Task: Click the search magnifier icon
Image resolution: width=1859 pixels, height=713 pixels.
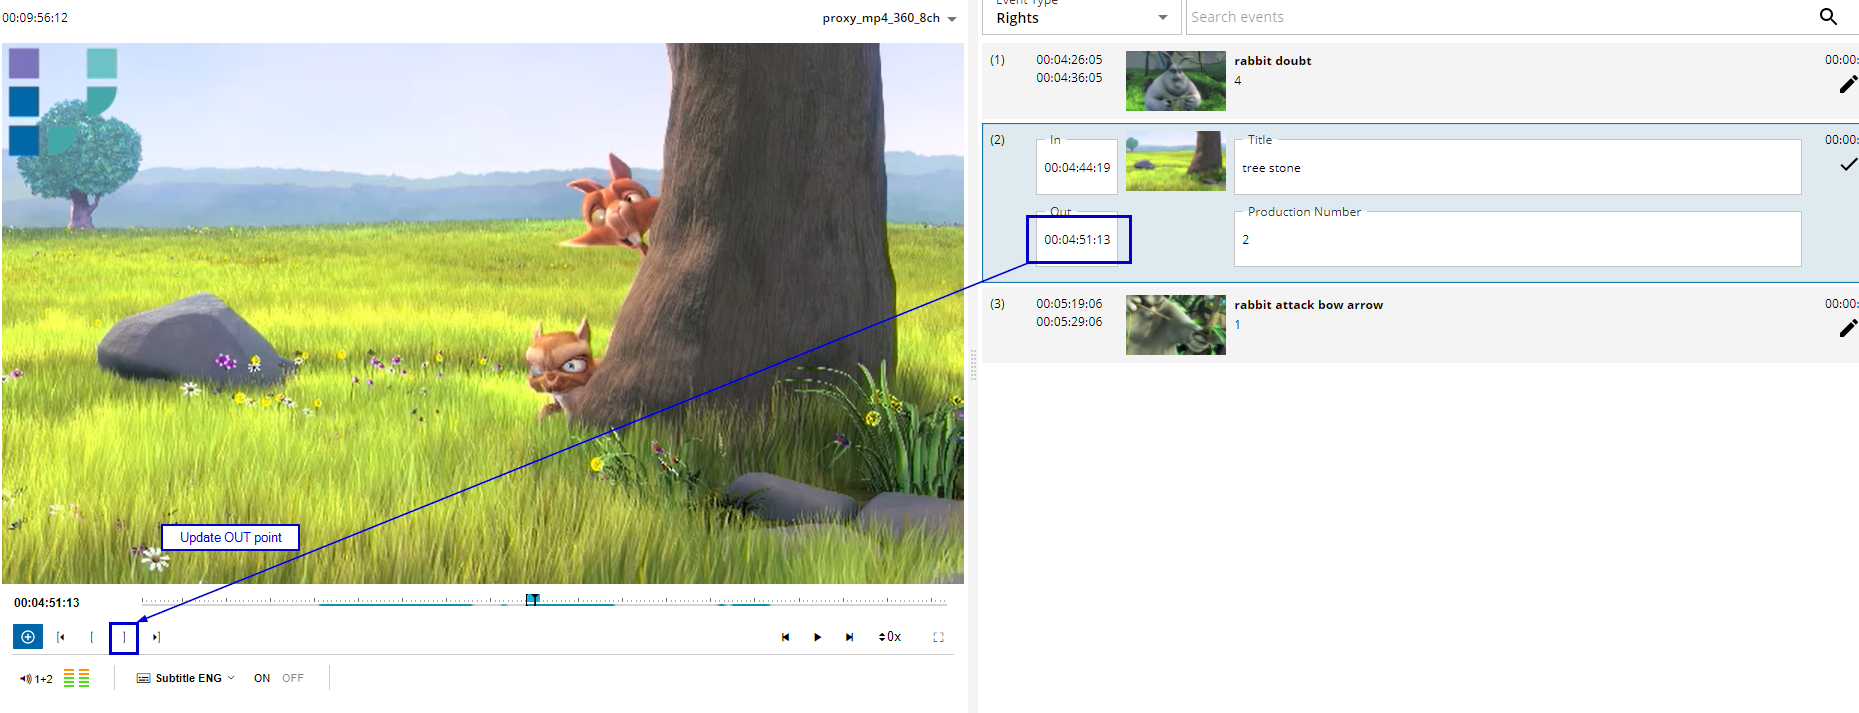Action: tap(1828, 17)
